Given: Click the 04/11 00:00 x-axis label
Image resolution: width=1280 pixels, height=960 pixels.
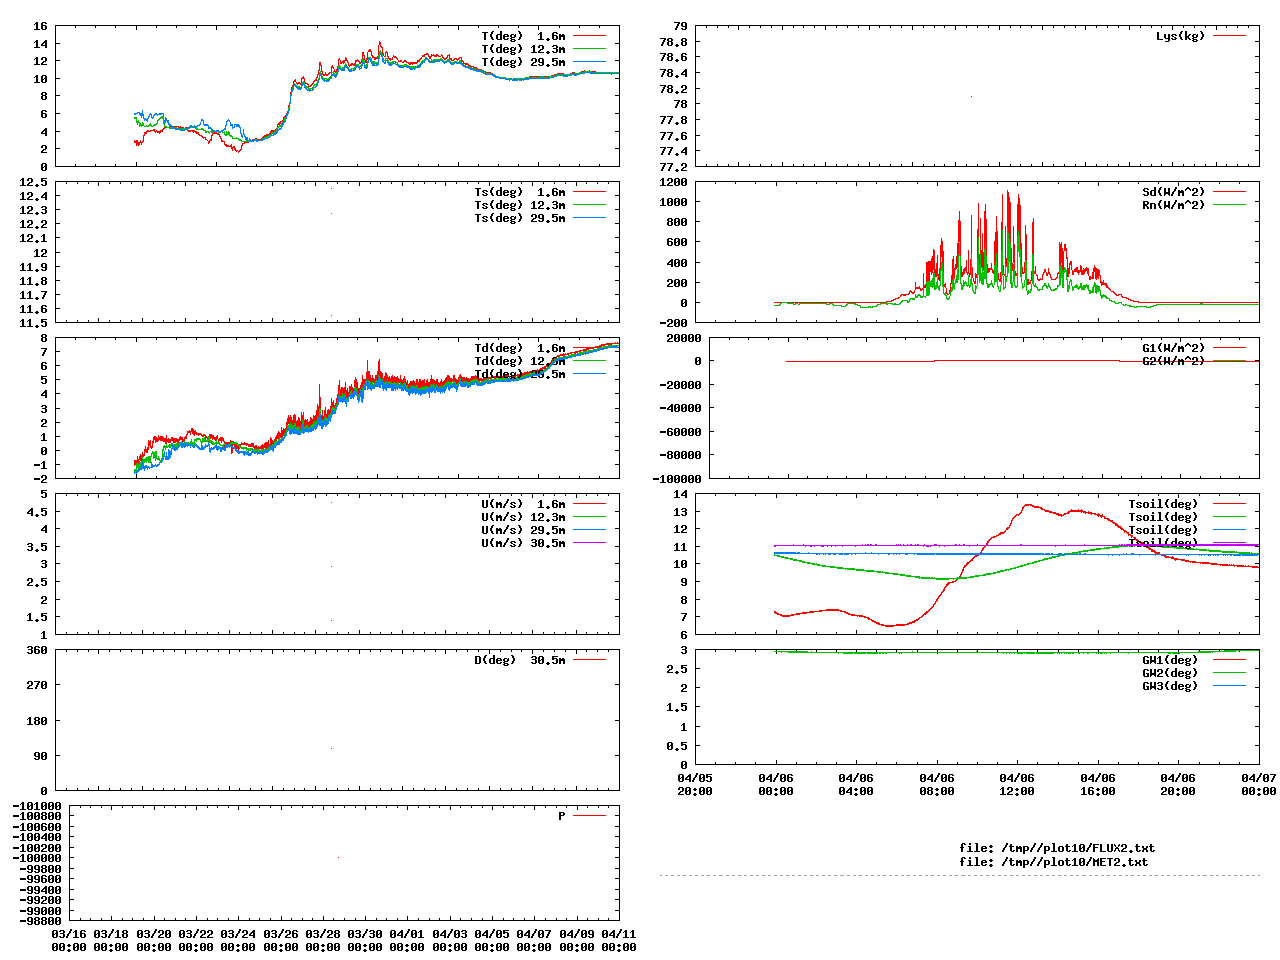Looking at the screenshot, I should coord(618,940).
